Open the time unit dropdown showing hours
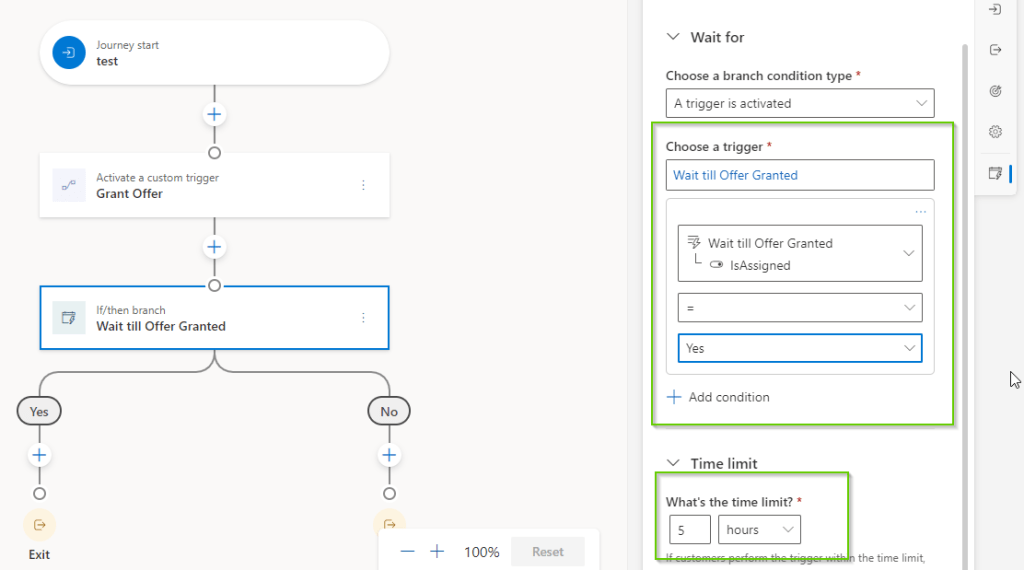Screen dimensions: 1024x570 click(x=760, y=530)
